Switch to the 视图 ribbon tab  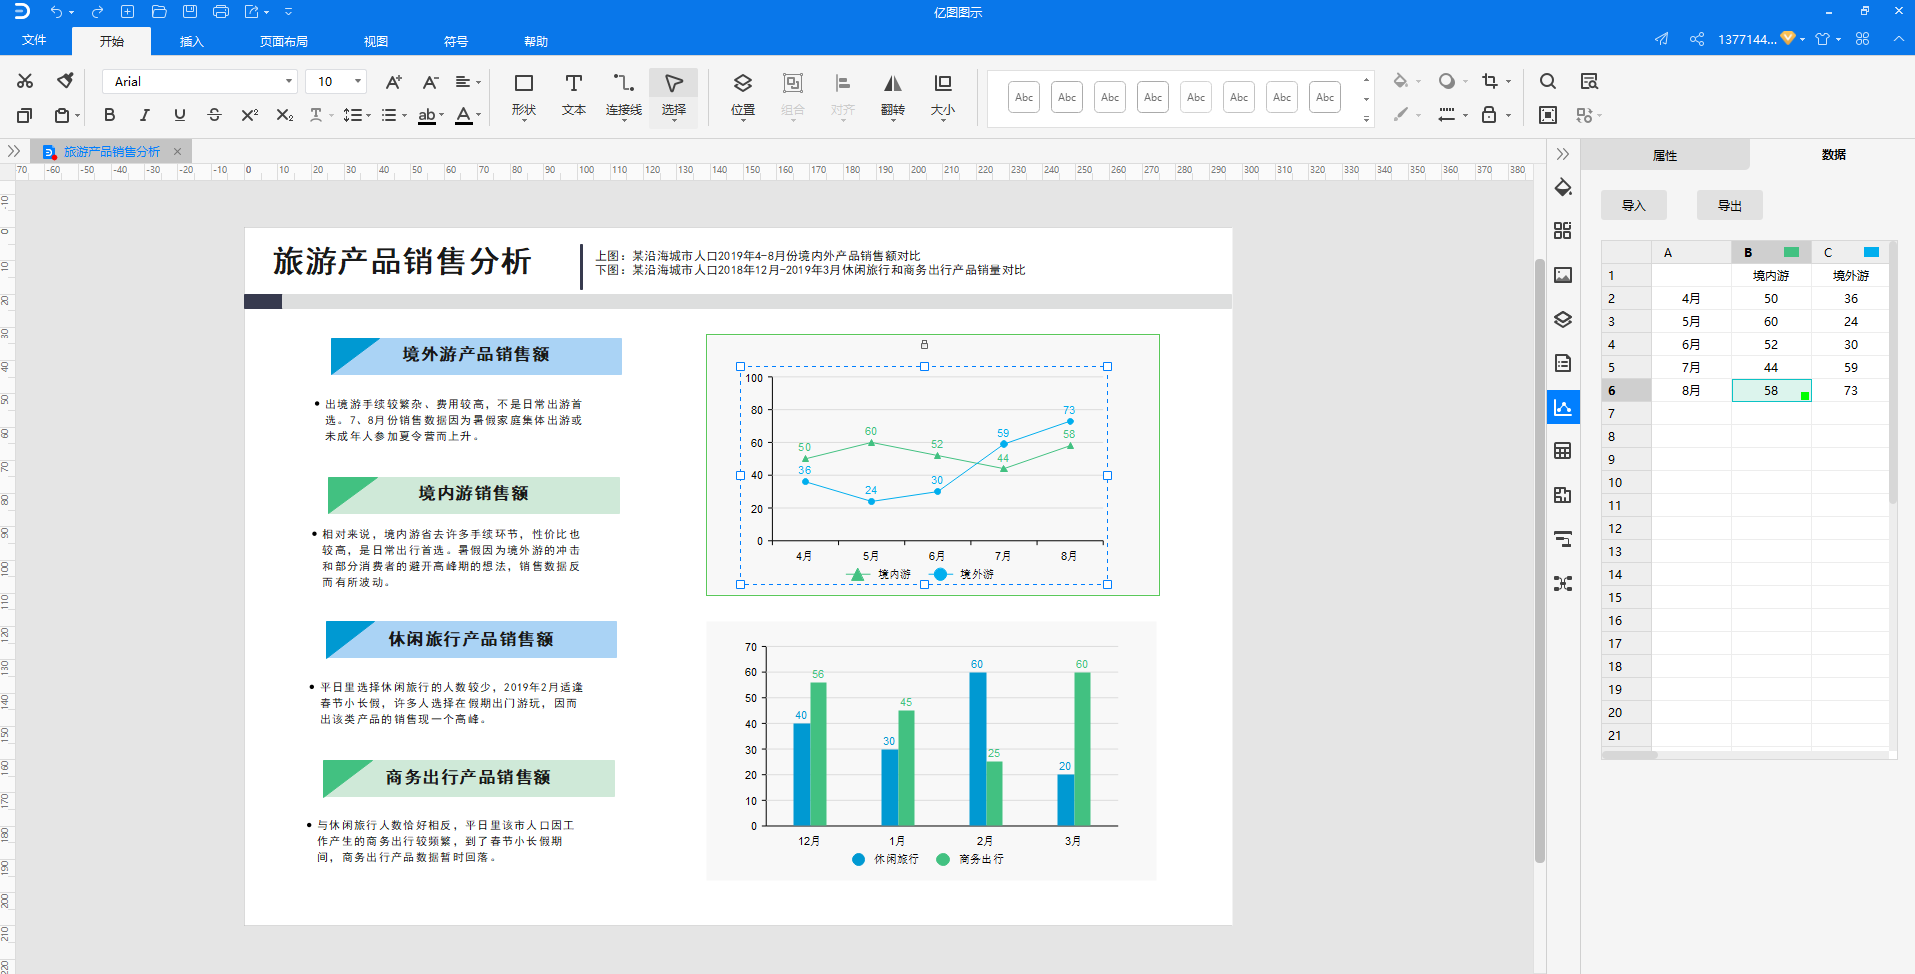pyautogui.click(x=375, y=41)
